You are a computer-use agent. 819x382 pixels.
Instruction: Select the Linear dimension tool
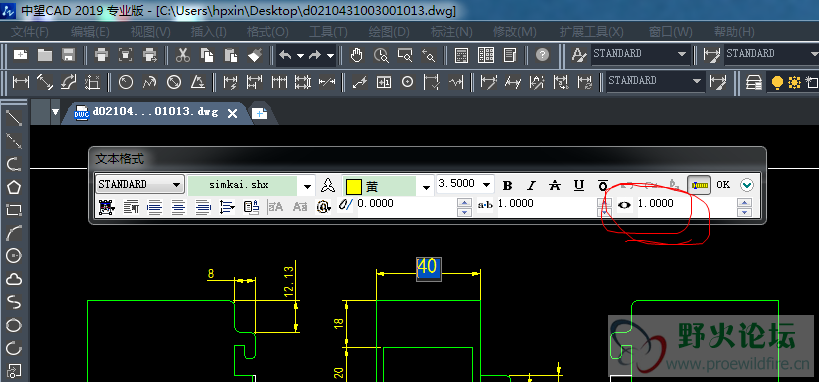[x=21, y=82]
